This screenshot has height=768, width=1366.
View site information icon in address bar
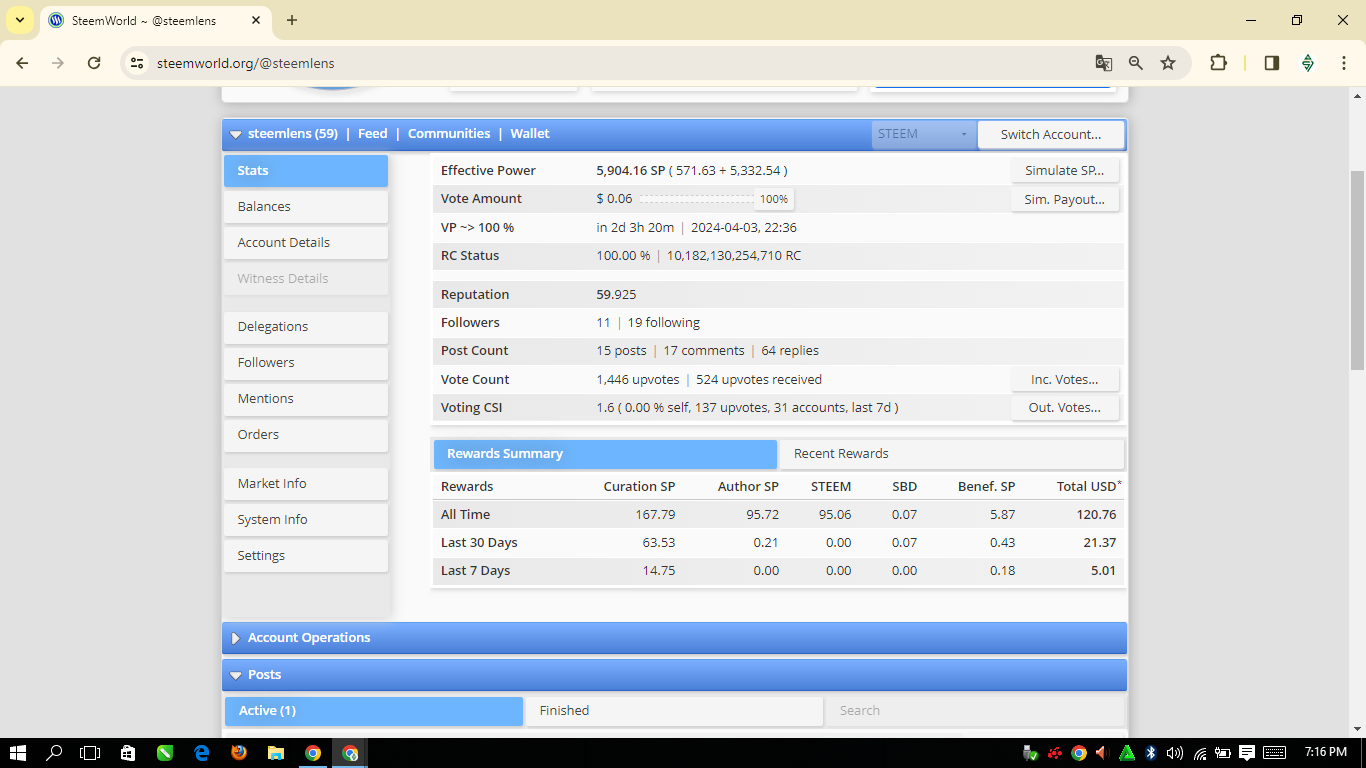pos(138,63)
